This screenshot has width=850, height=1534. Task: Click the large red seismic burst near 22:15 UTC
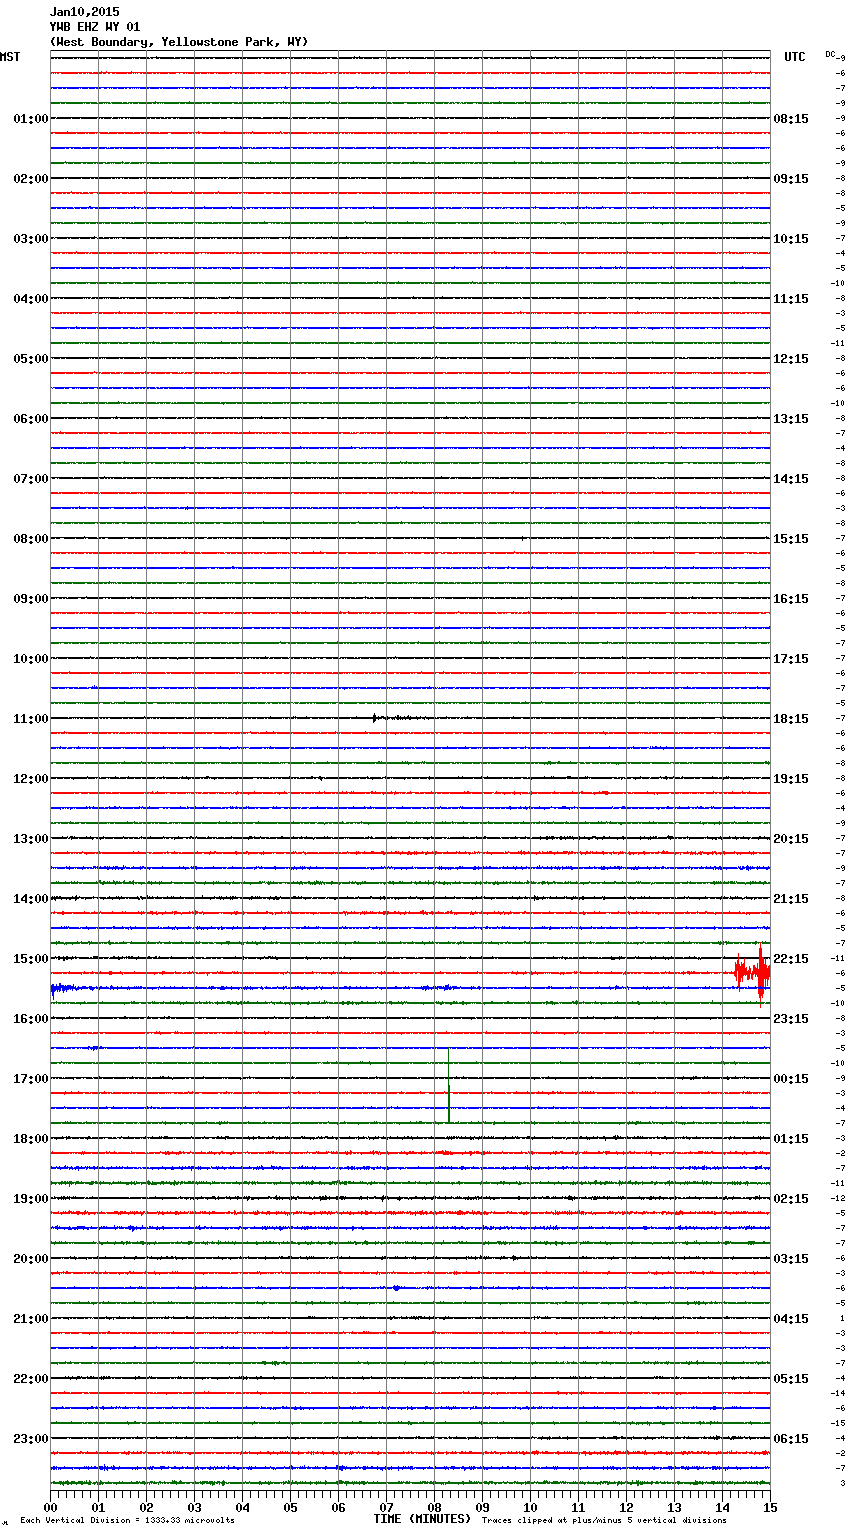pyautogui.click(x=753, y=972)
